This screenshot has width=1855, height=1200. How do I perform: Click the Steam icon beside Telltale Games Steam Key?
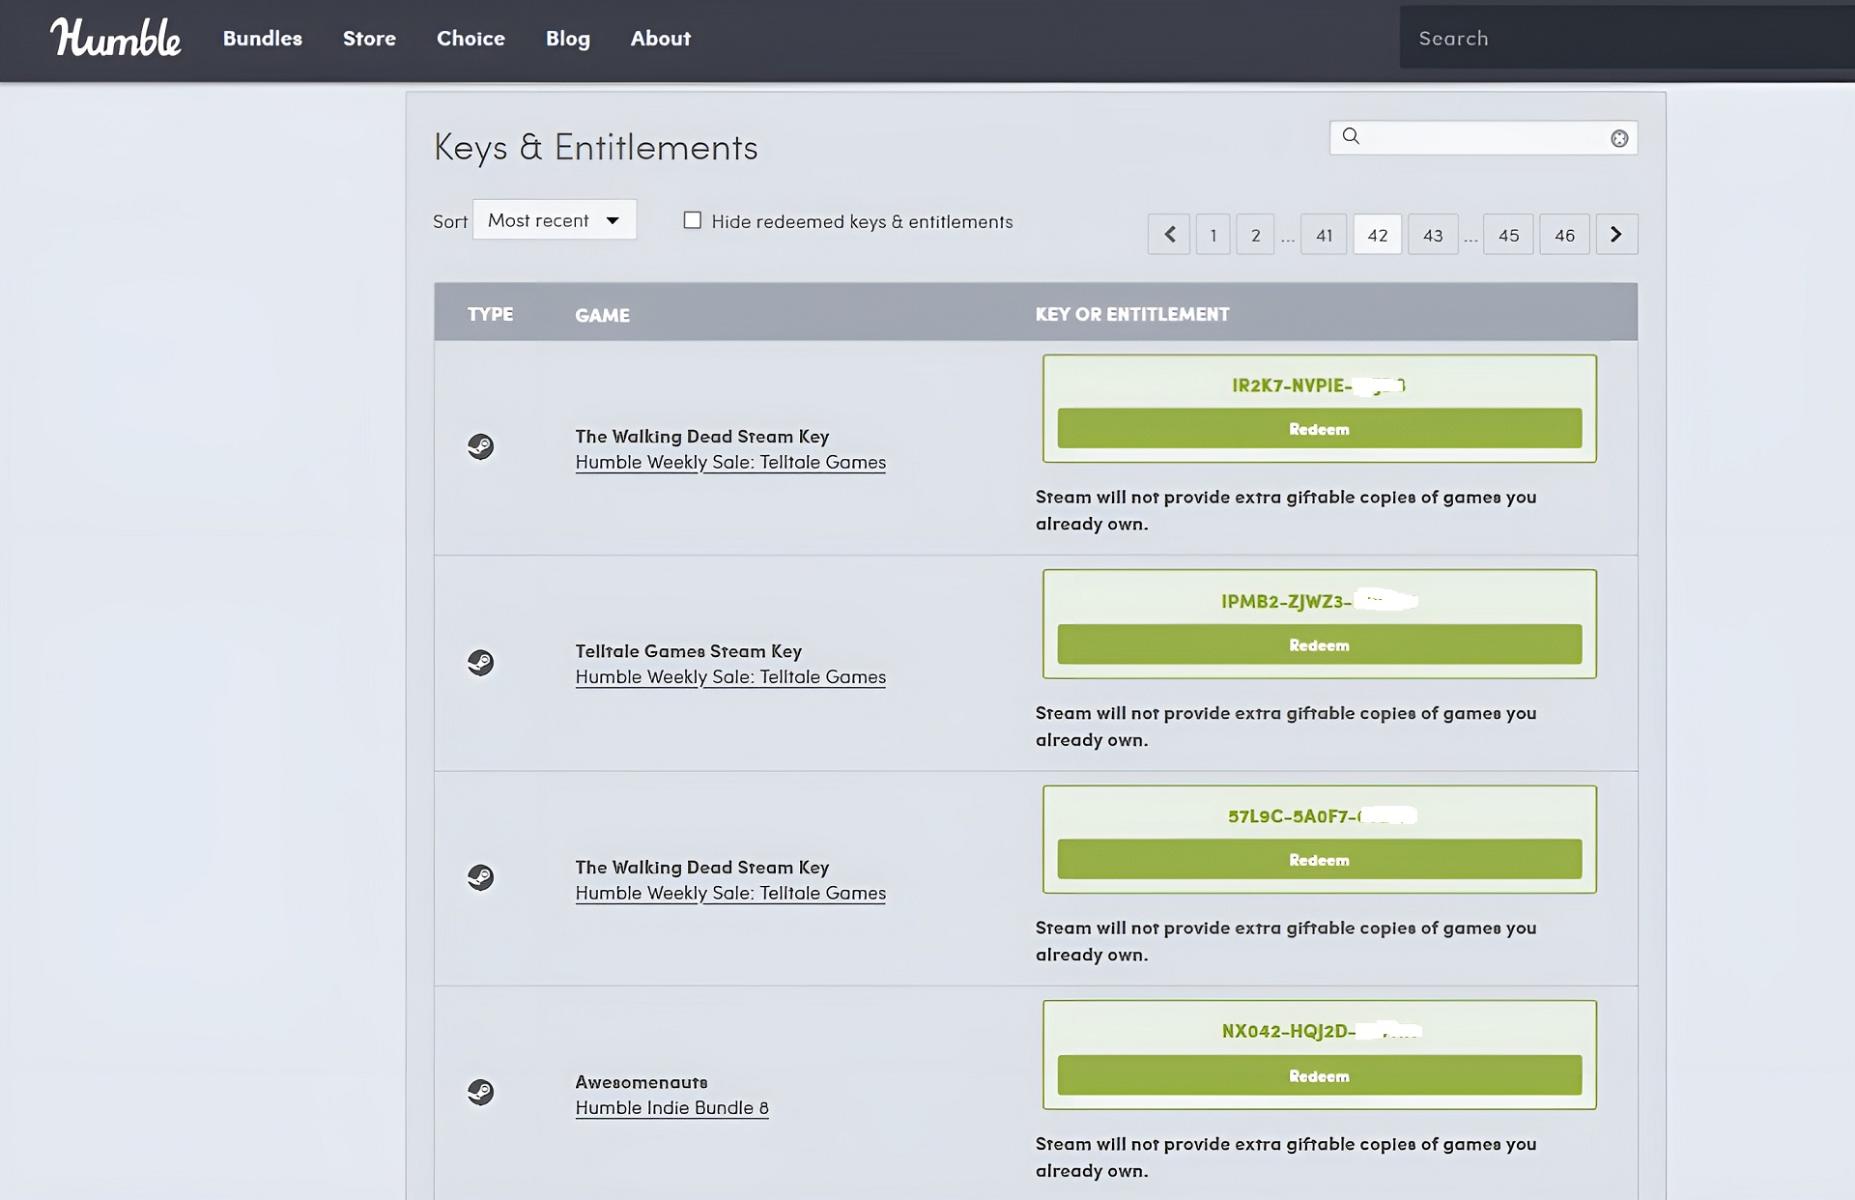coord(481,662)
